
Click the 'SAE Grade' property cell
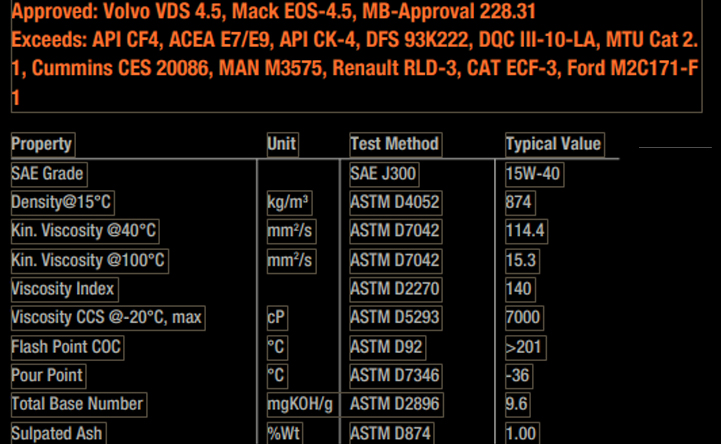[x=49, y=174]
